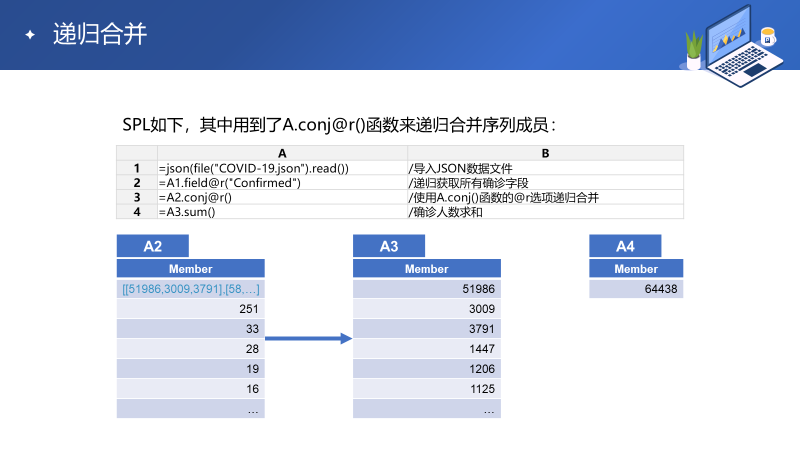800x450 pixels.
Task: Click the star bullet beside 递归合并
Action: 30,35
